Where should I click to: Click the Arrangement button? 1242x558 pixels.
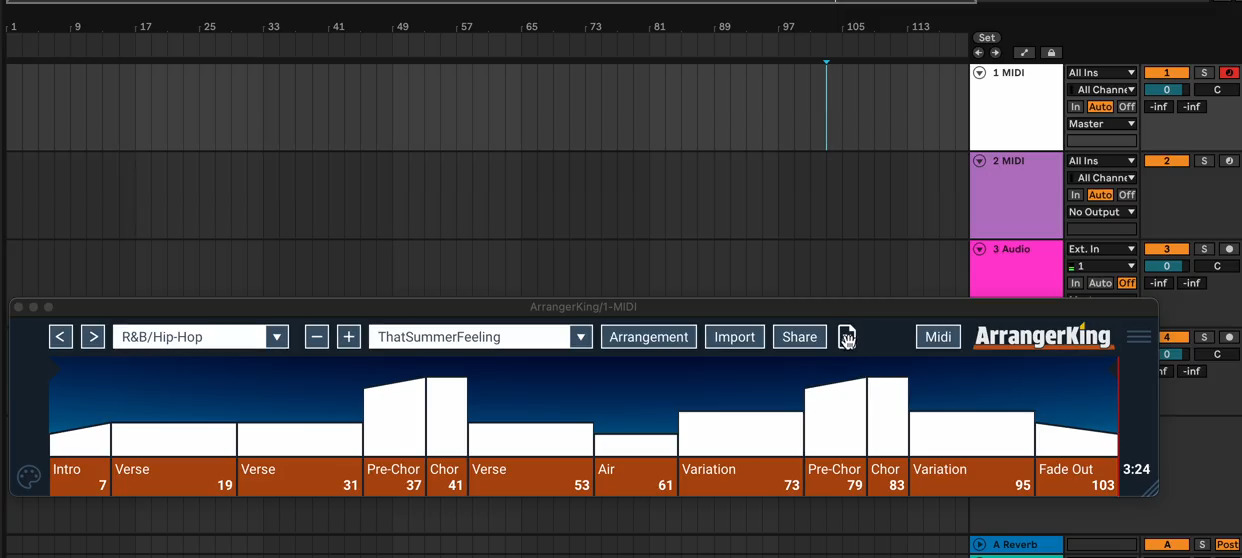648,337
